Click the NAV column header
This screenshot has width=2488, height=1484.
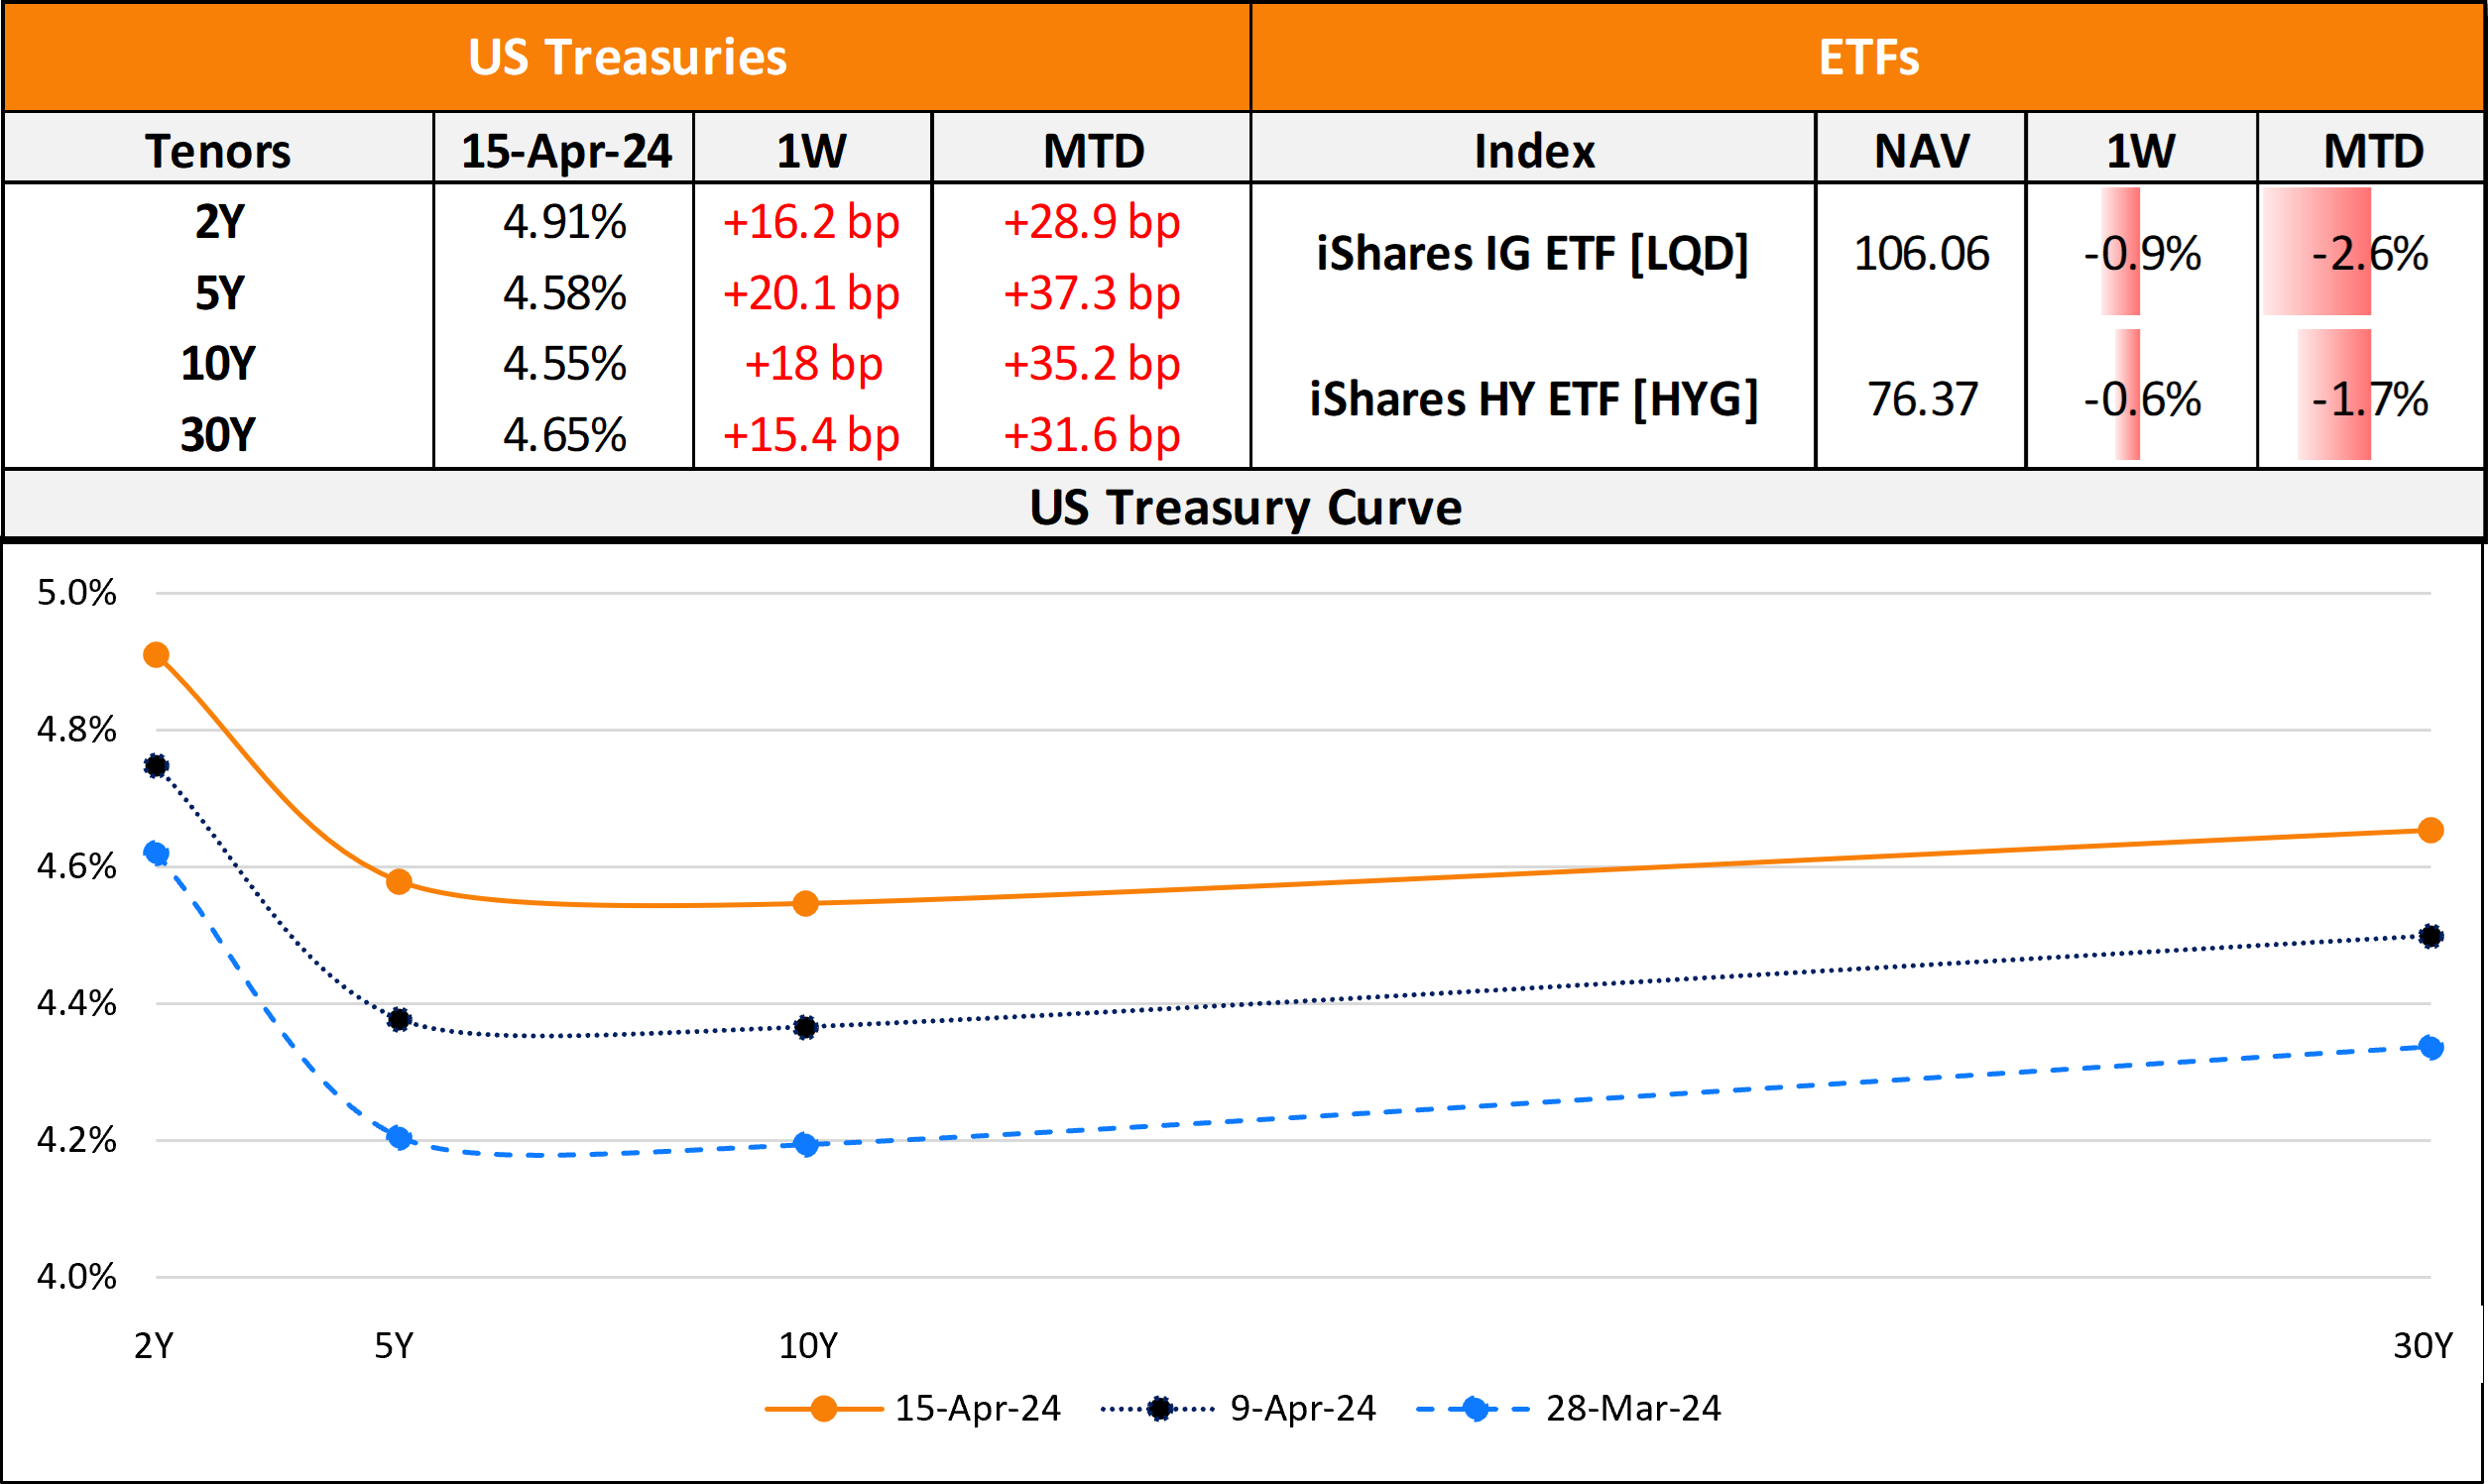[1921, 151]
